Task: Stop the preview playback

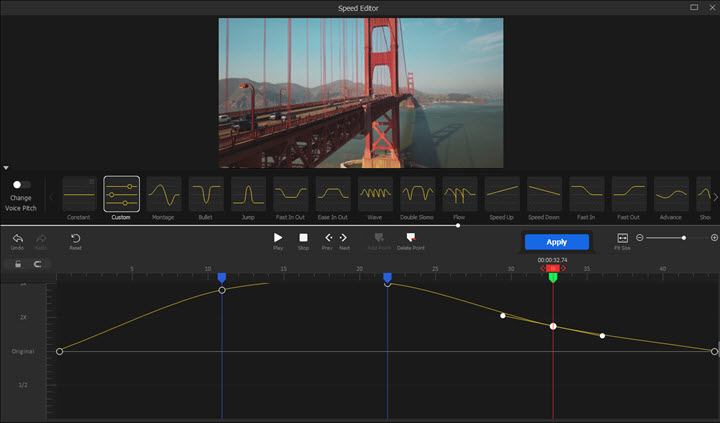Action: coord(303,238)
